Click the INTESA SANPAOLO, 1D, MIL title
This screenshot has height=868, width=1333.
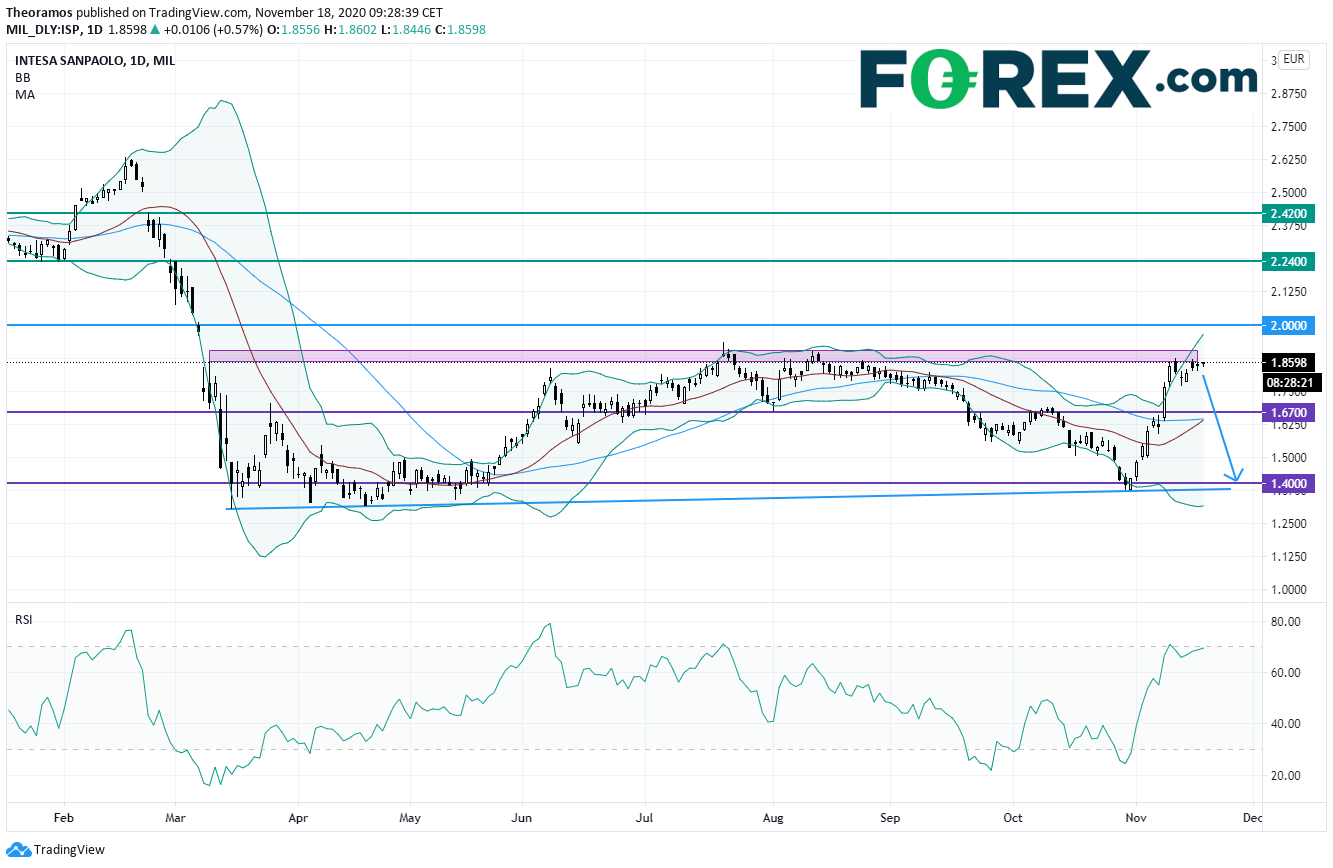95,60
